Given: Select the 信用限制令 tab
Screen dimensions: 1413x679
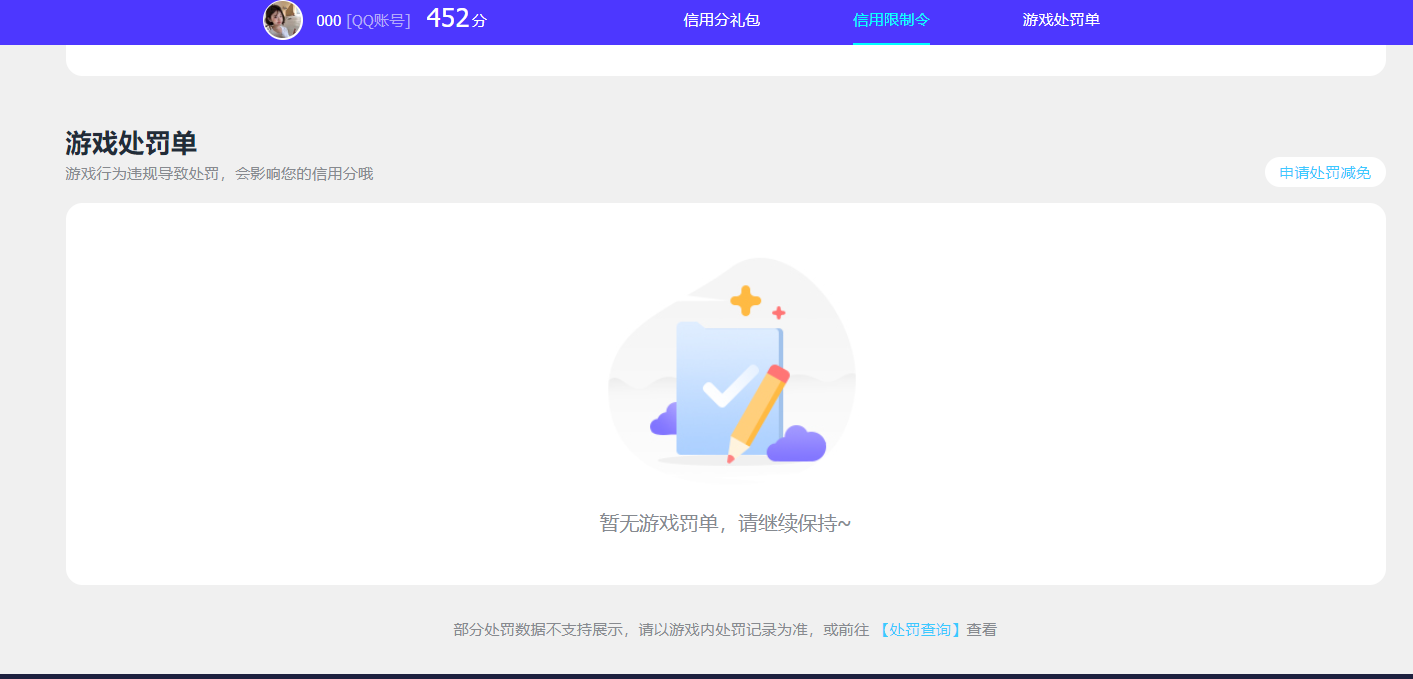Looking at the screenshot, I should click(x=890, y=19).
